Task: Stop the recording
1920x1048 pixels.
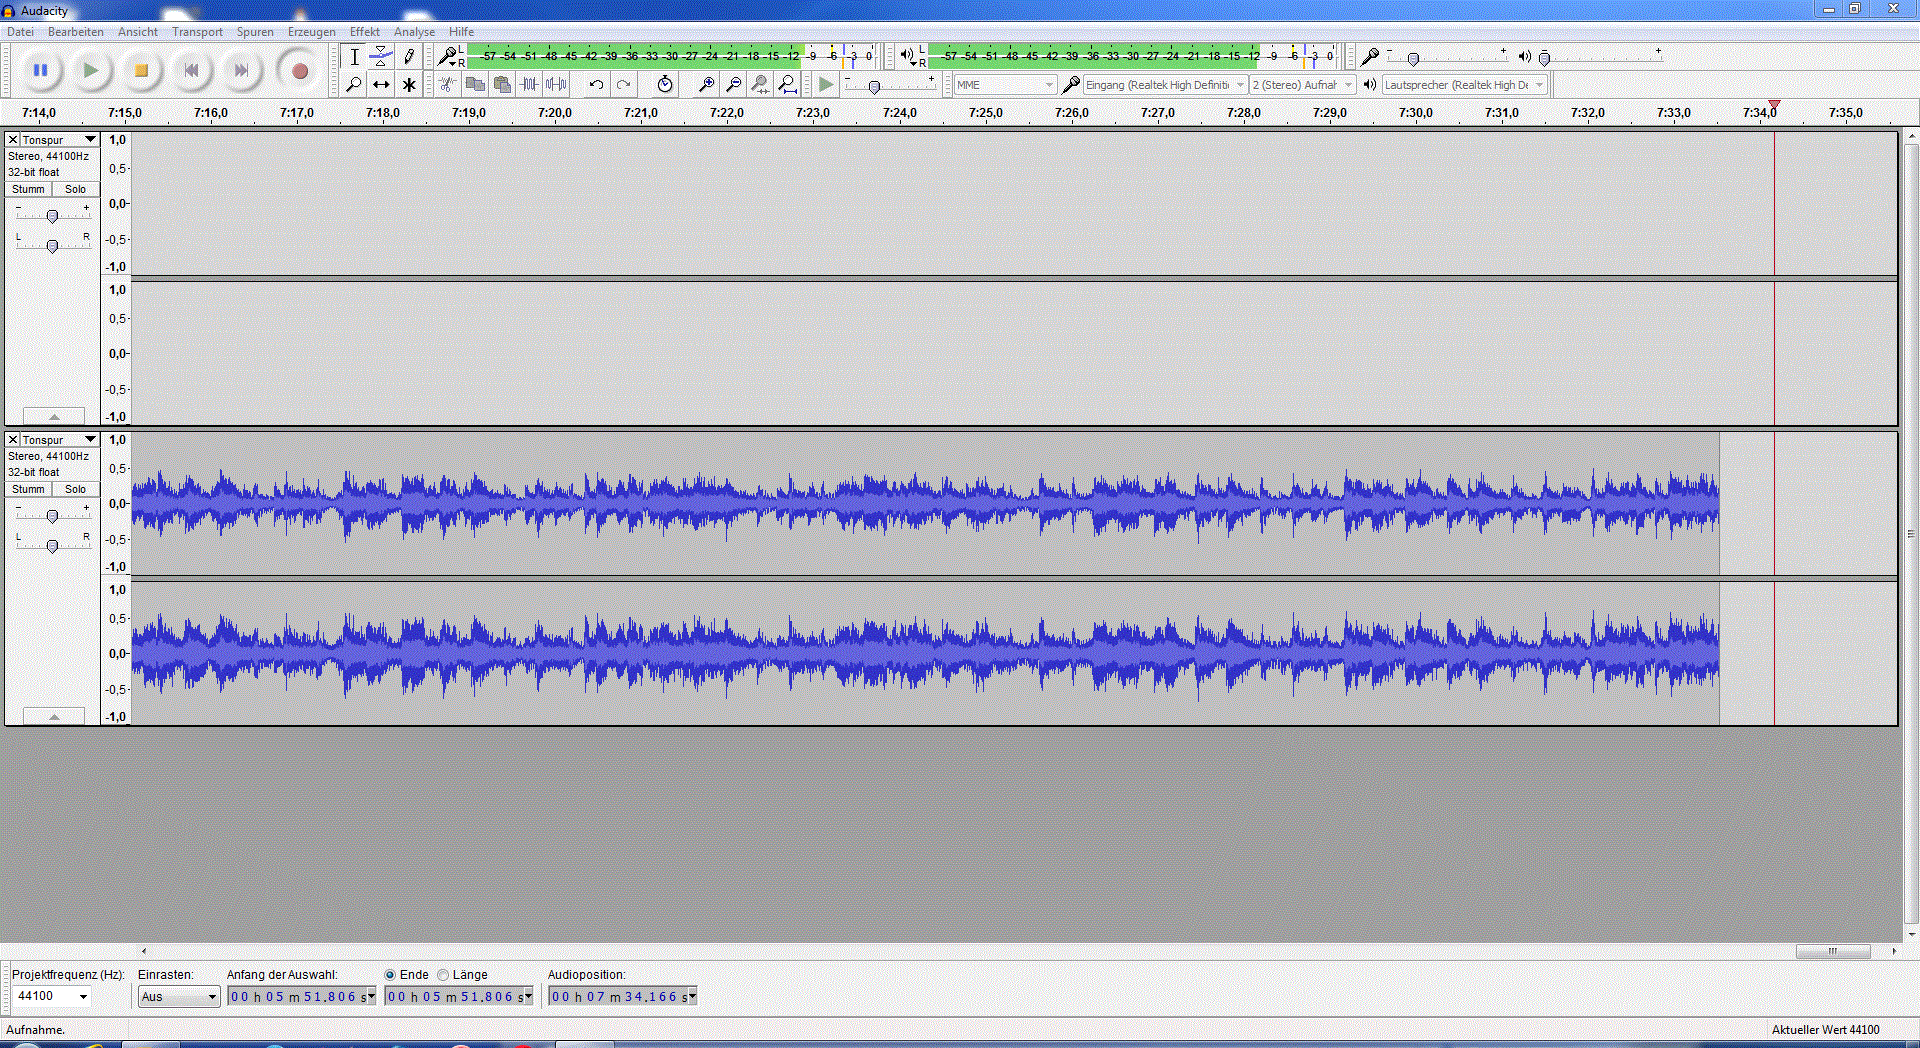Action: [141, 70]
